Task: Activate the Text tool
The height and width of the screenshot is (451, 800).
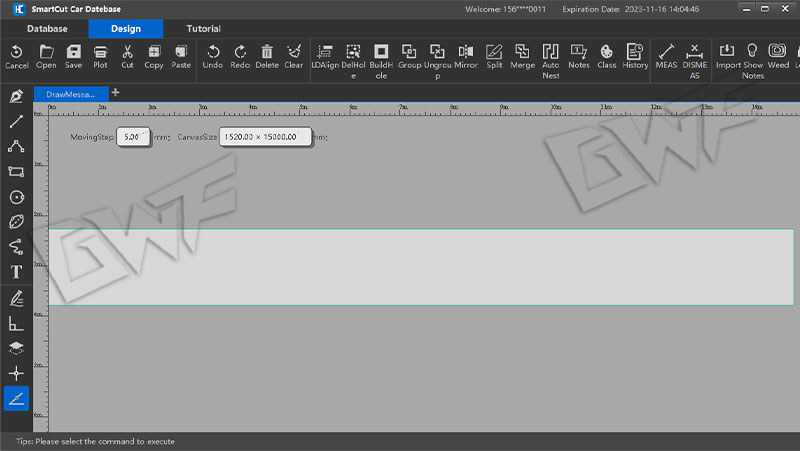Action: [16, 272]
